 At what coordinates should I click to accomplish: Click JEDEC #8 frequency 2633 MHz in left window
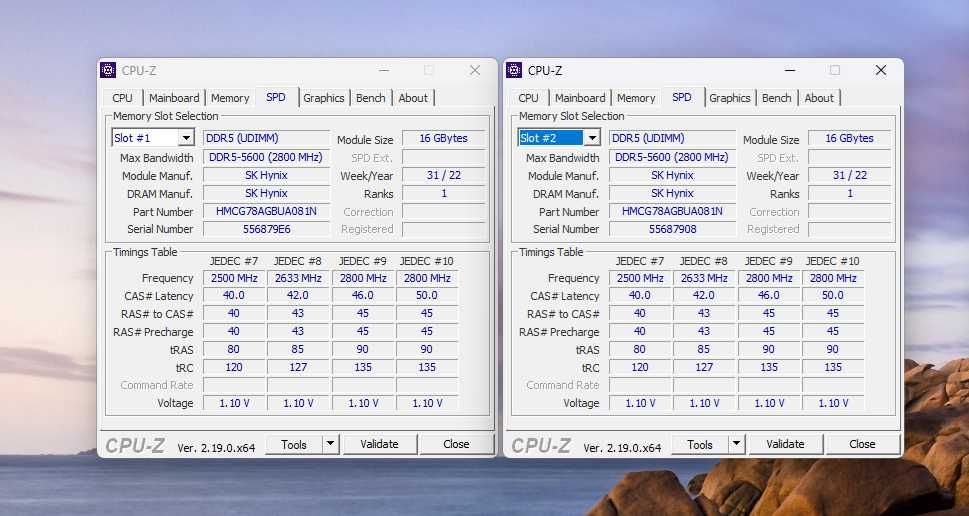click(x=298, y=278)
